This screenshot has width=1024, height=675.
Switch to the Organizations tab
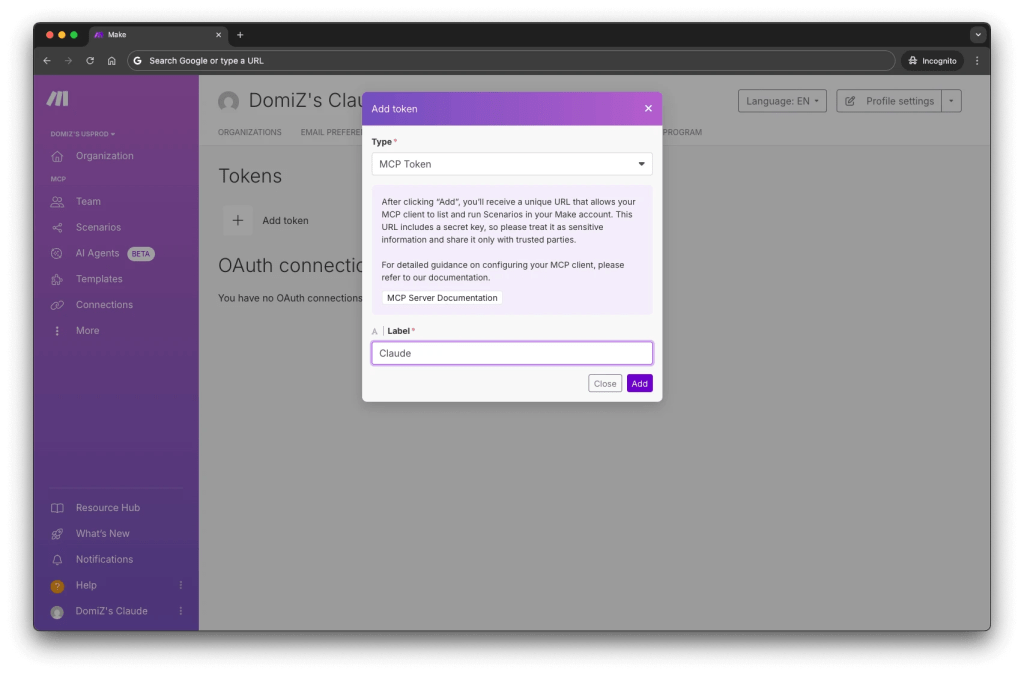coord(249,131)
